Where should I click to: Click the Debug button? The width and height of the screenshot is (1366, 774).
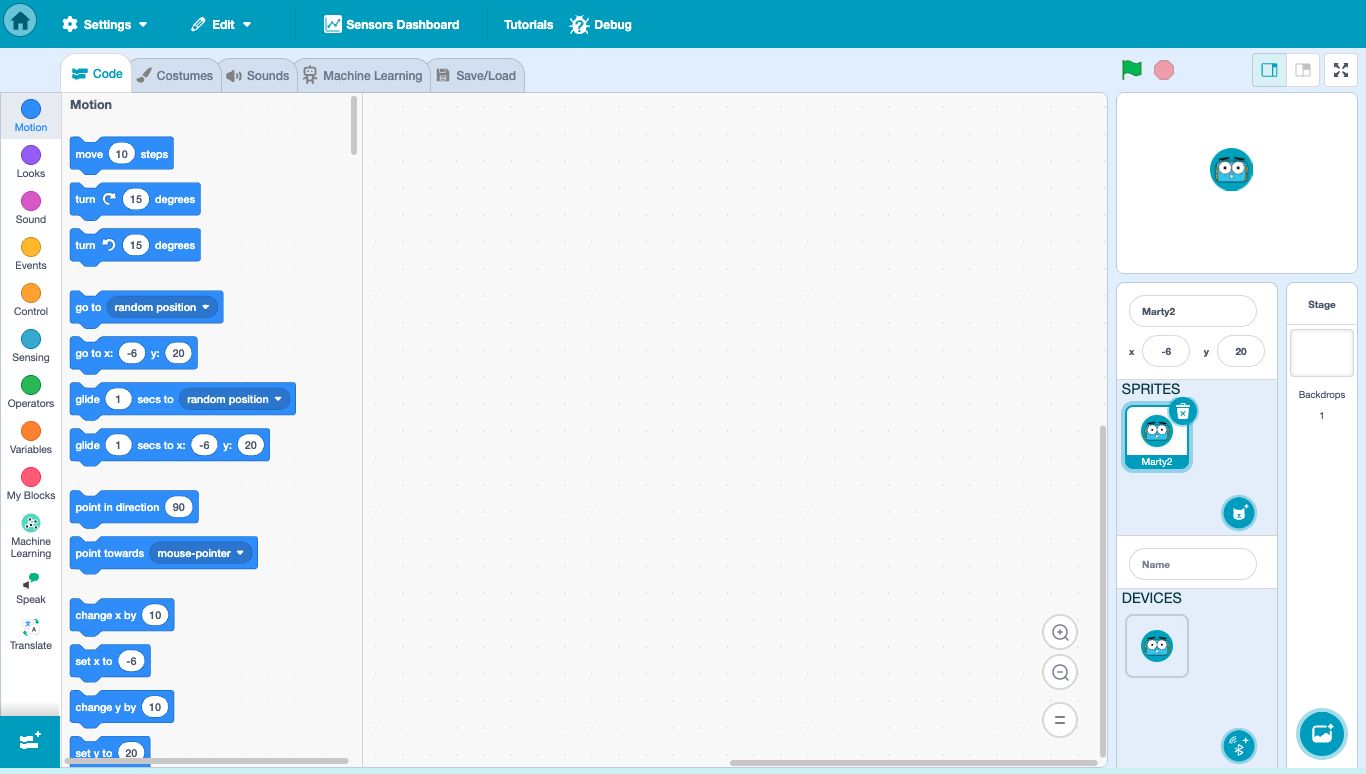[601, 24]
